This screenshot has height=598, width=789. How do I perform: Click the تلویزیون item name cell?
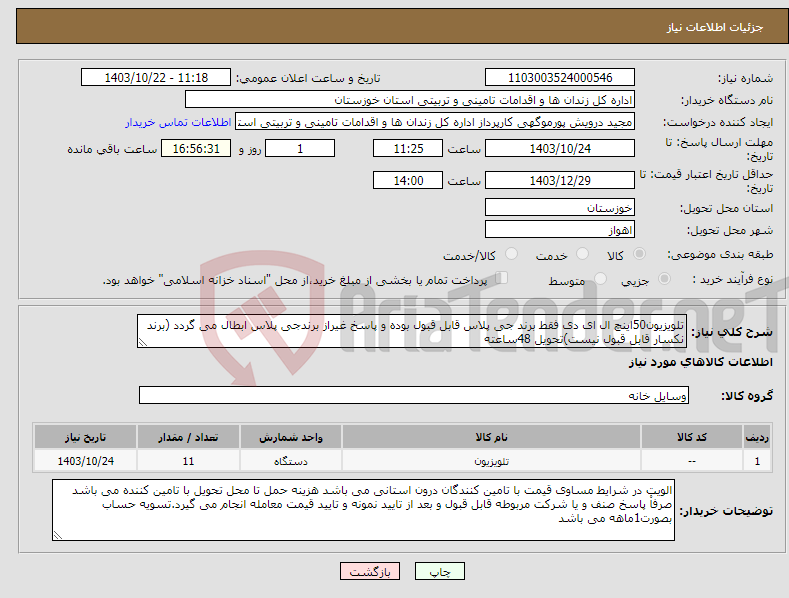click(491, 461)
